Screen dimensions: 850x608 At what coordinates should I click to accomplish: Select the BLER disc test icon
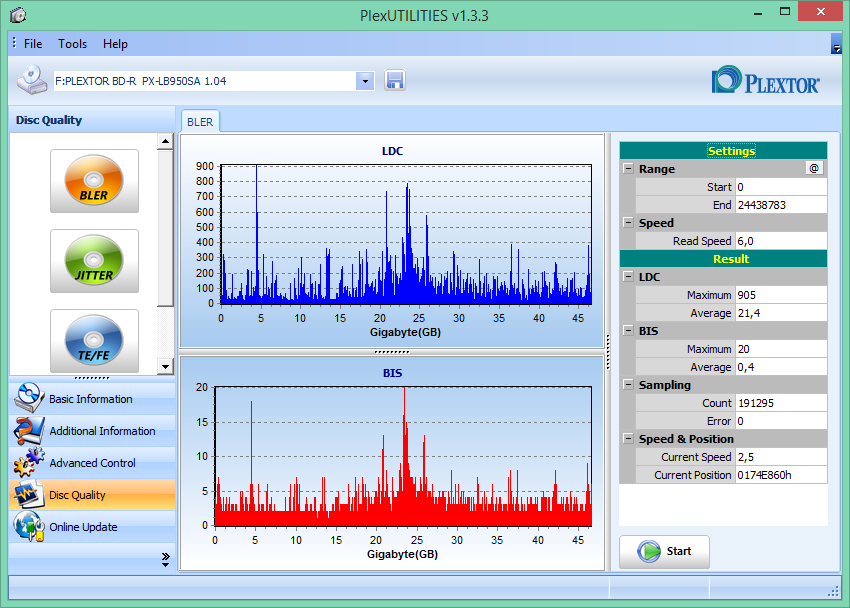click(x=94, y=181)
